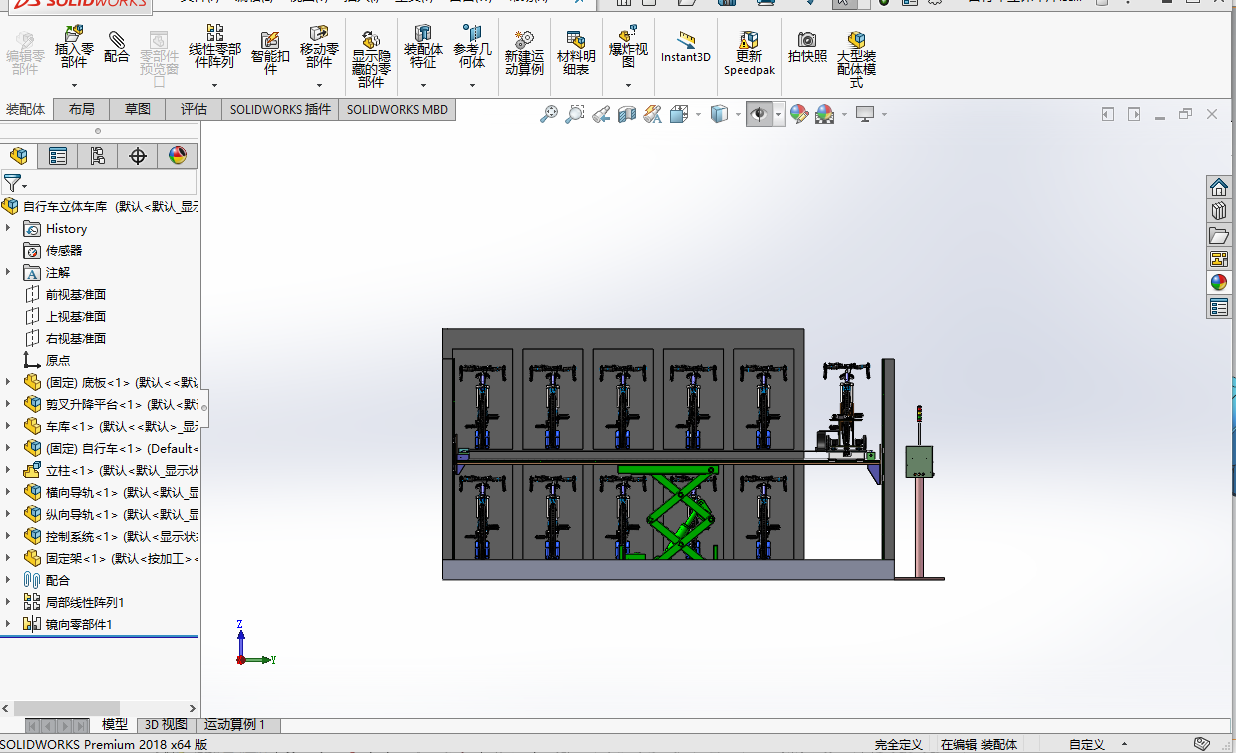Open the View Orientation dropdown arrow
Screen dimensions: 1236x753
[698, 114]
